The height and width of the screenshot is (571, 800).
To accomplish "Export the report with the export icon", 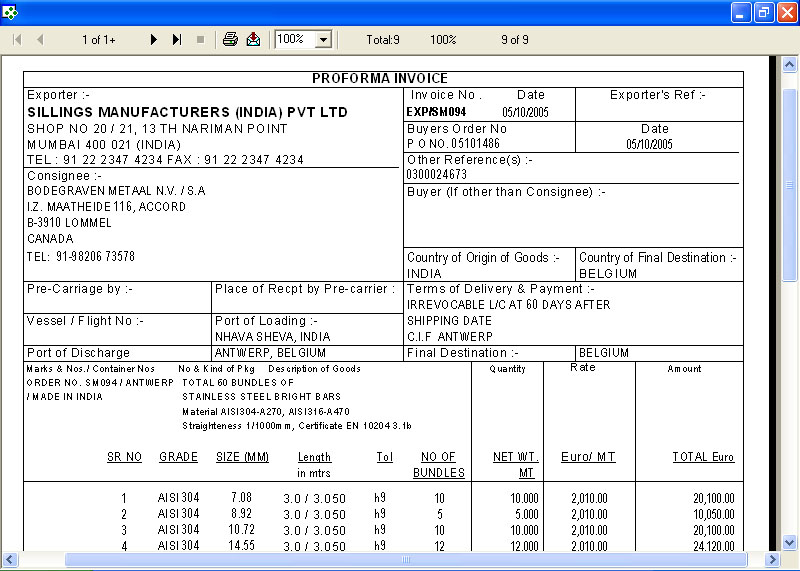I will click(x=253, y=39).
